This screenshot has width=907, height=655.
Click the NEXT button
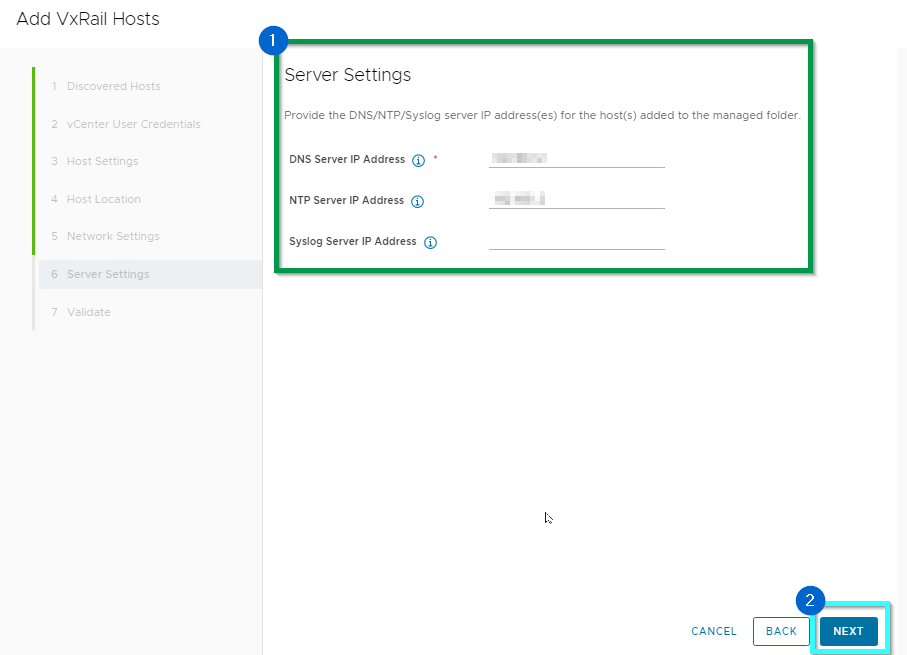[x=849, y=631]
